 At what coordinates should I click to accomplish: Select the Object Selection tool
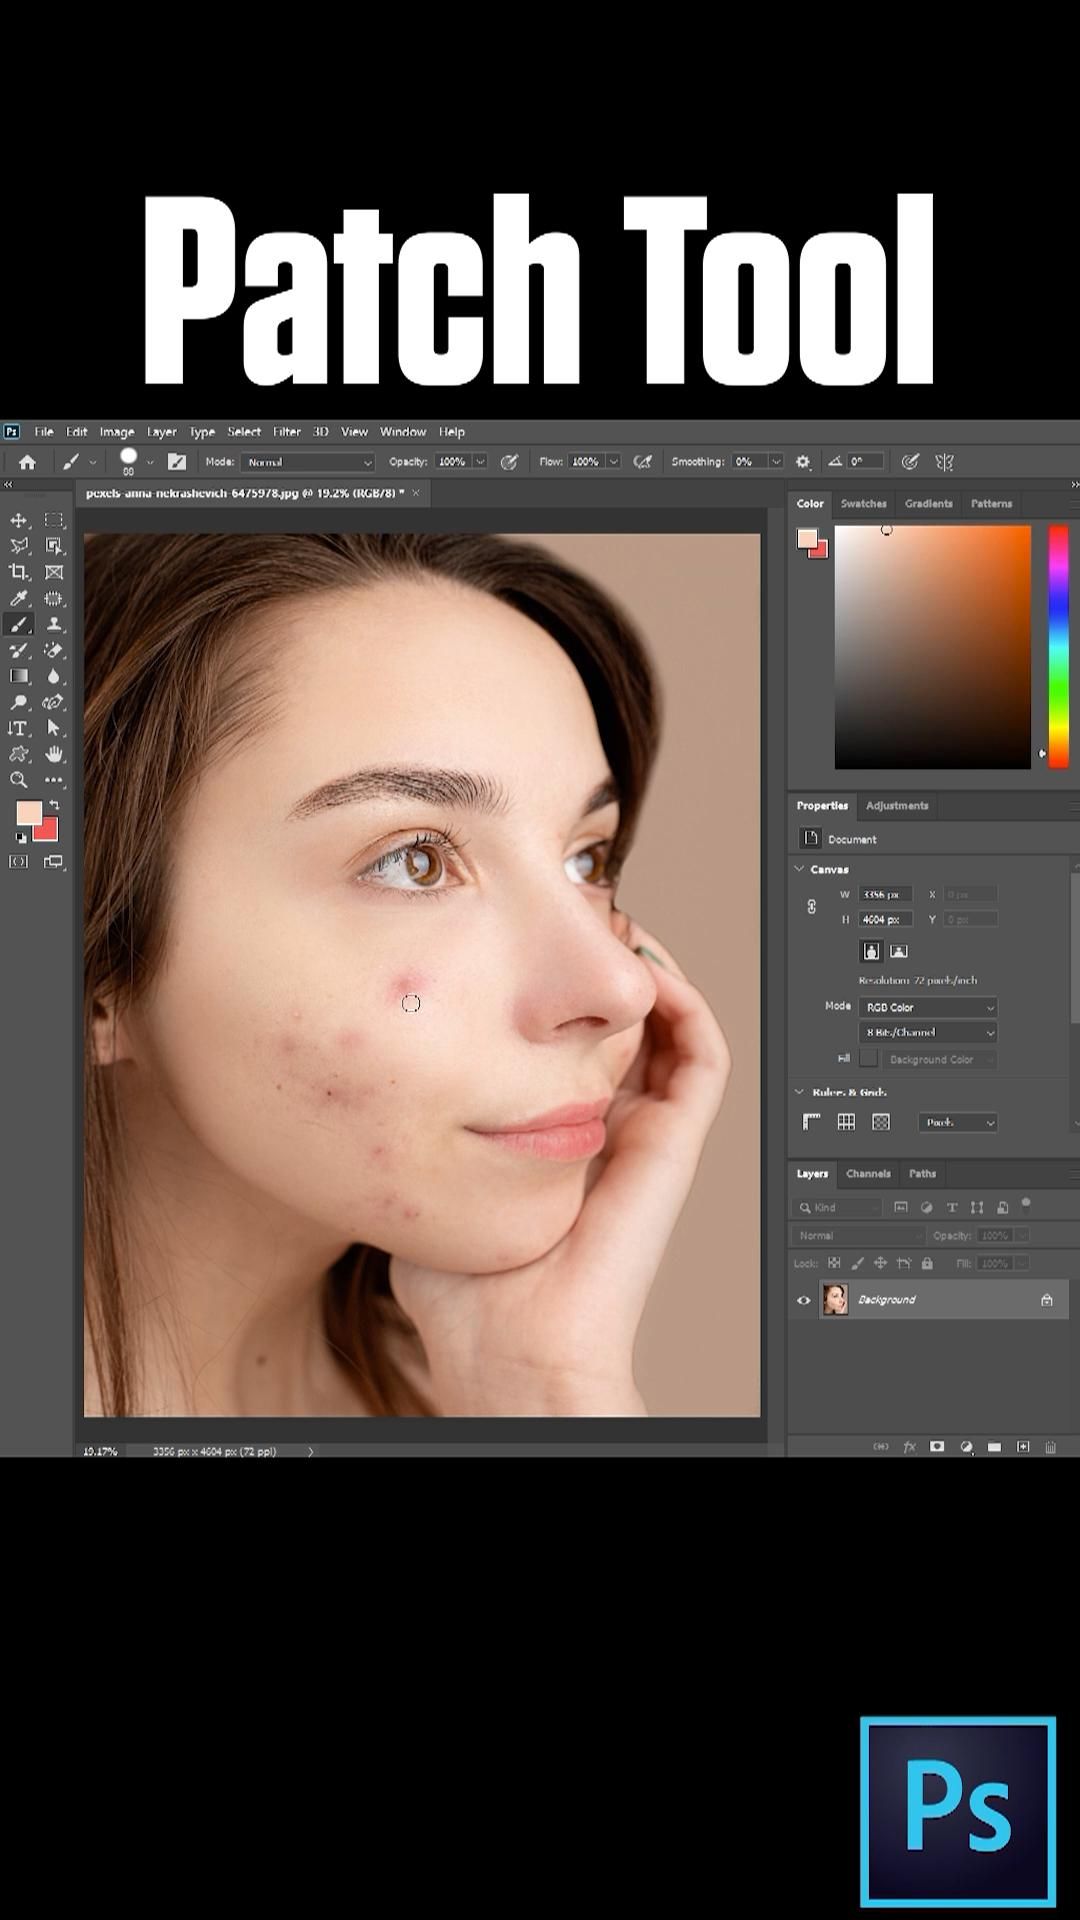click(x=54, y=546)
